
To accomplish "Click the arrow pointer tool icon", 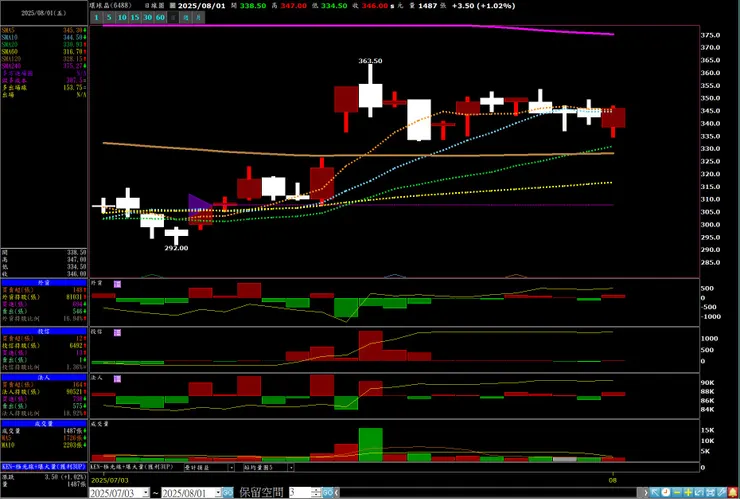I will click(x=655, y=493).
